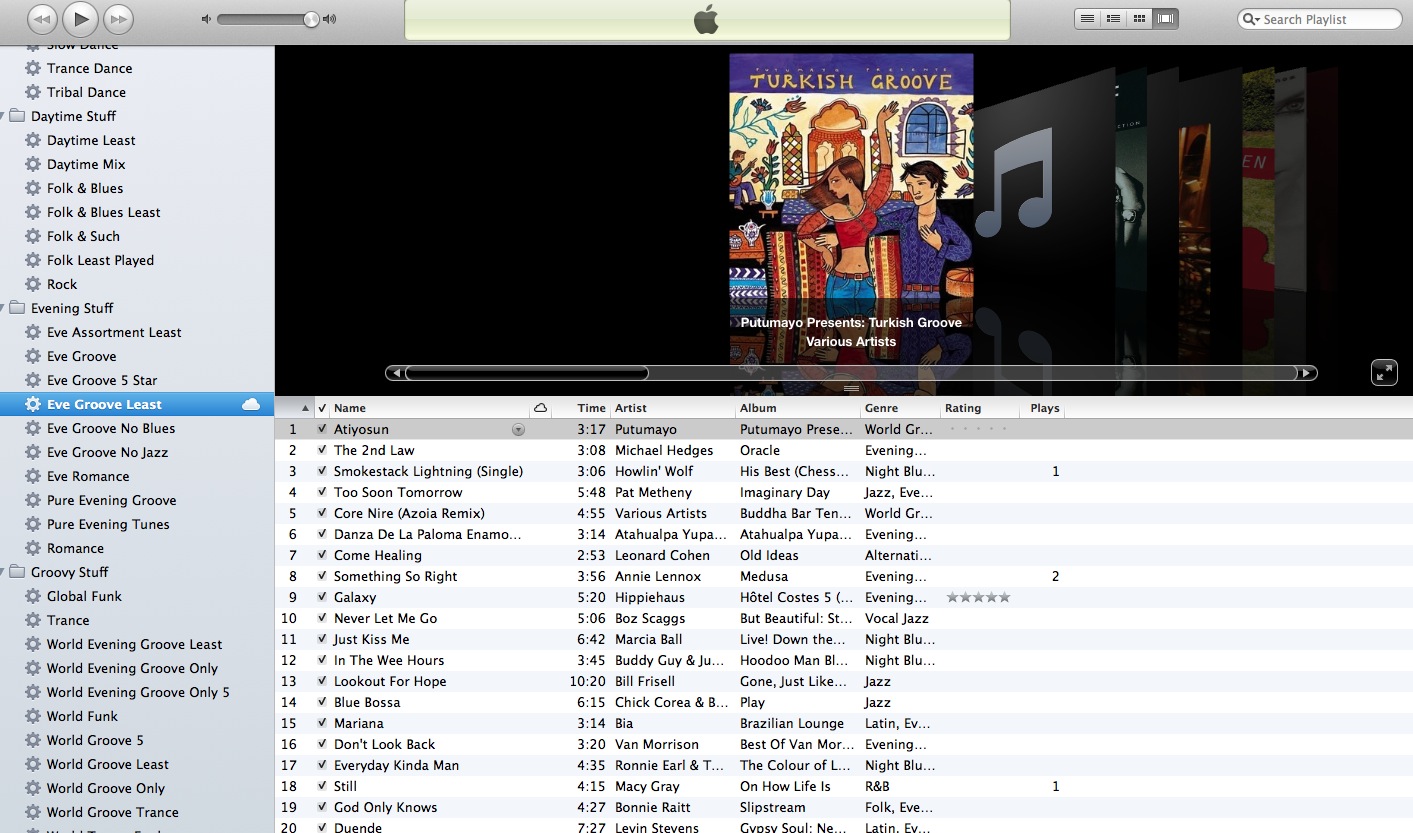Click the volume slider knob
The width and height of the screenshot is (1413, 833).
pos(311,19)
